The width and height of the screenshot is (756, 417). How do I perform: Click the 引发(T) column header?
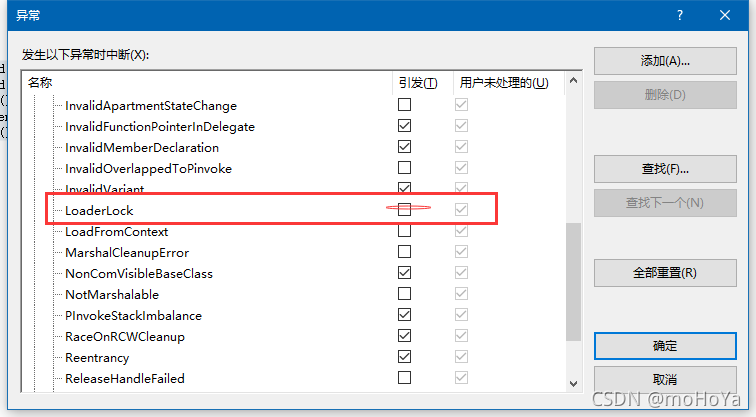click(x=418, y=82)
